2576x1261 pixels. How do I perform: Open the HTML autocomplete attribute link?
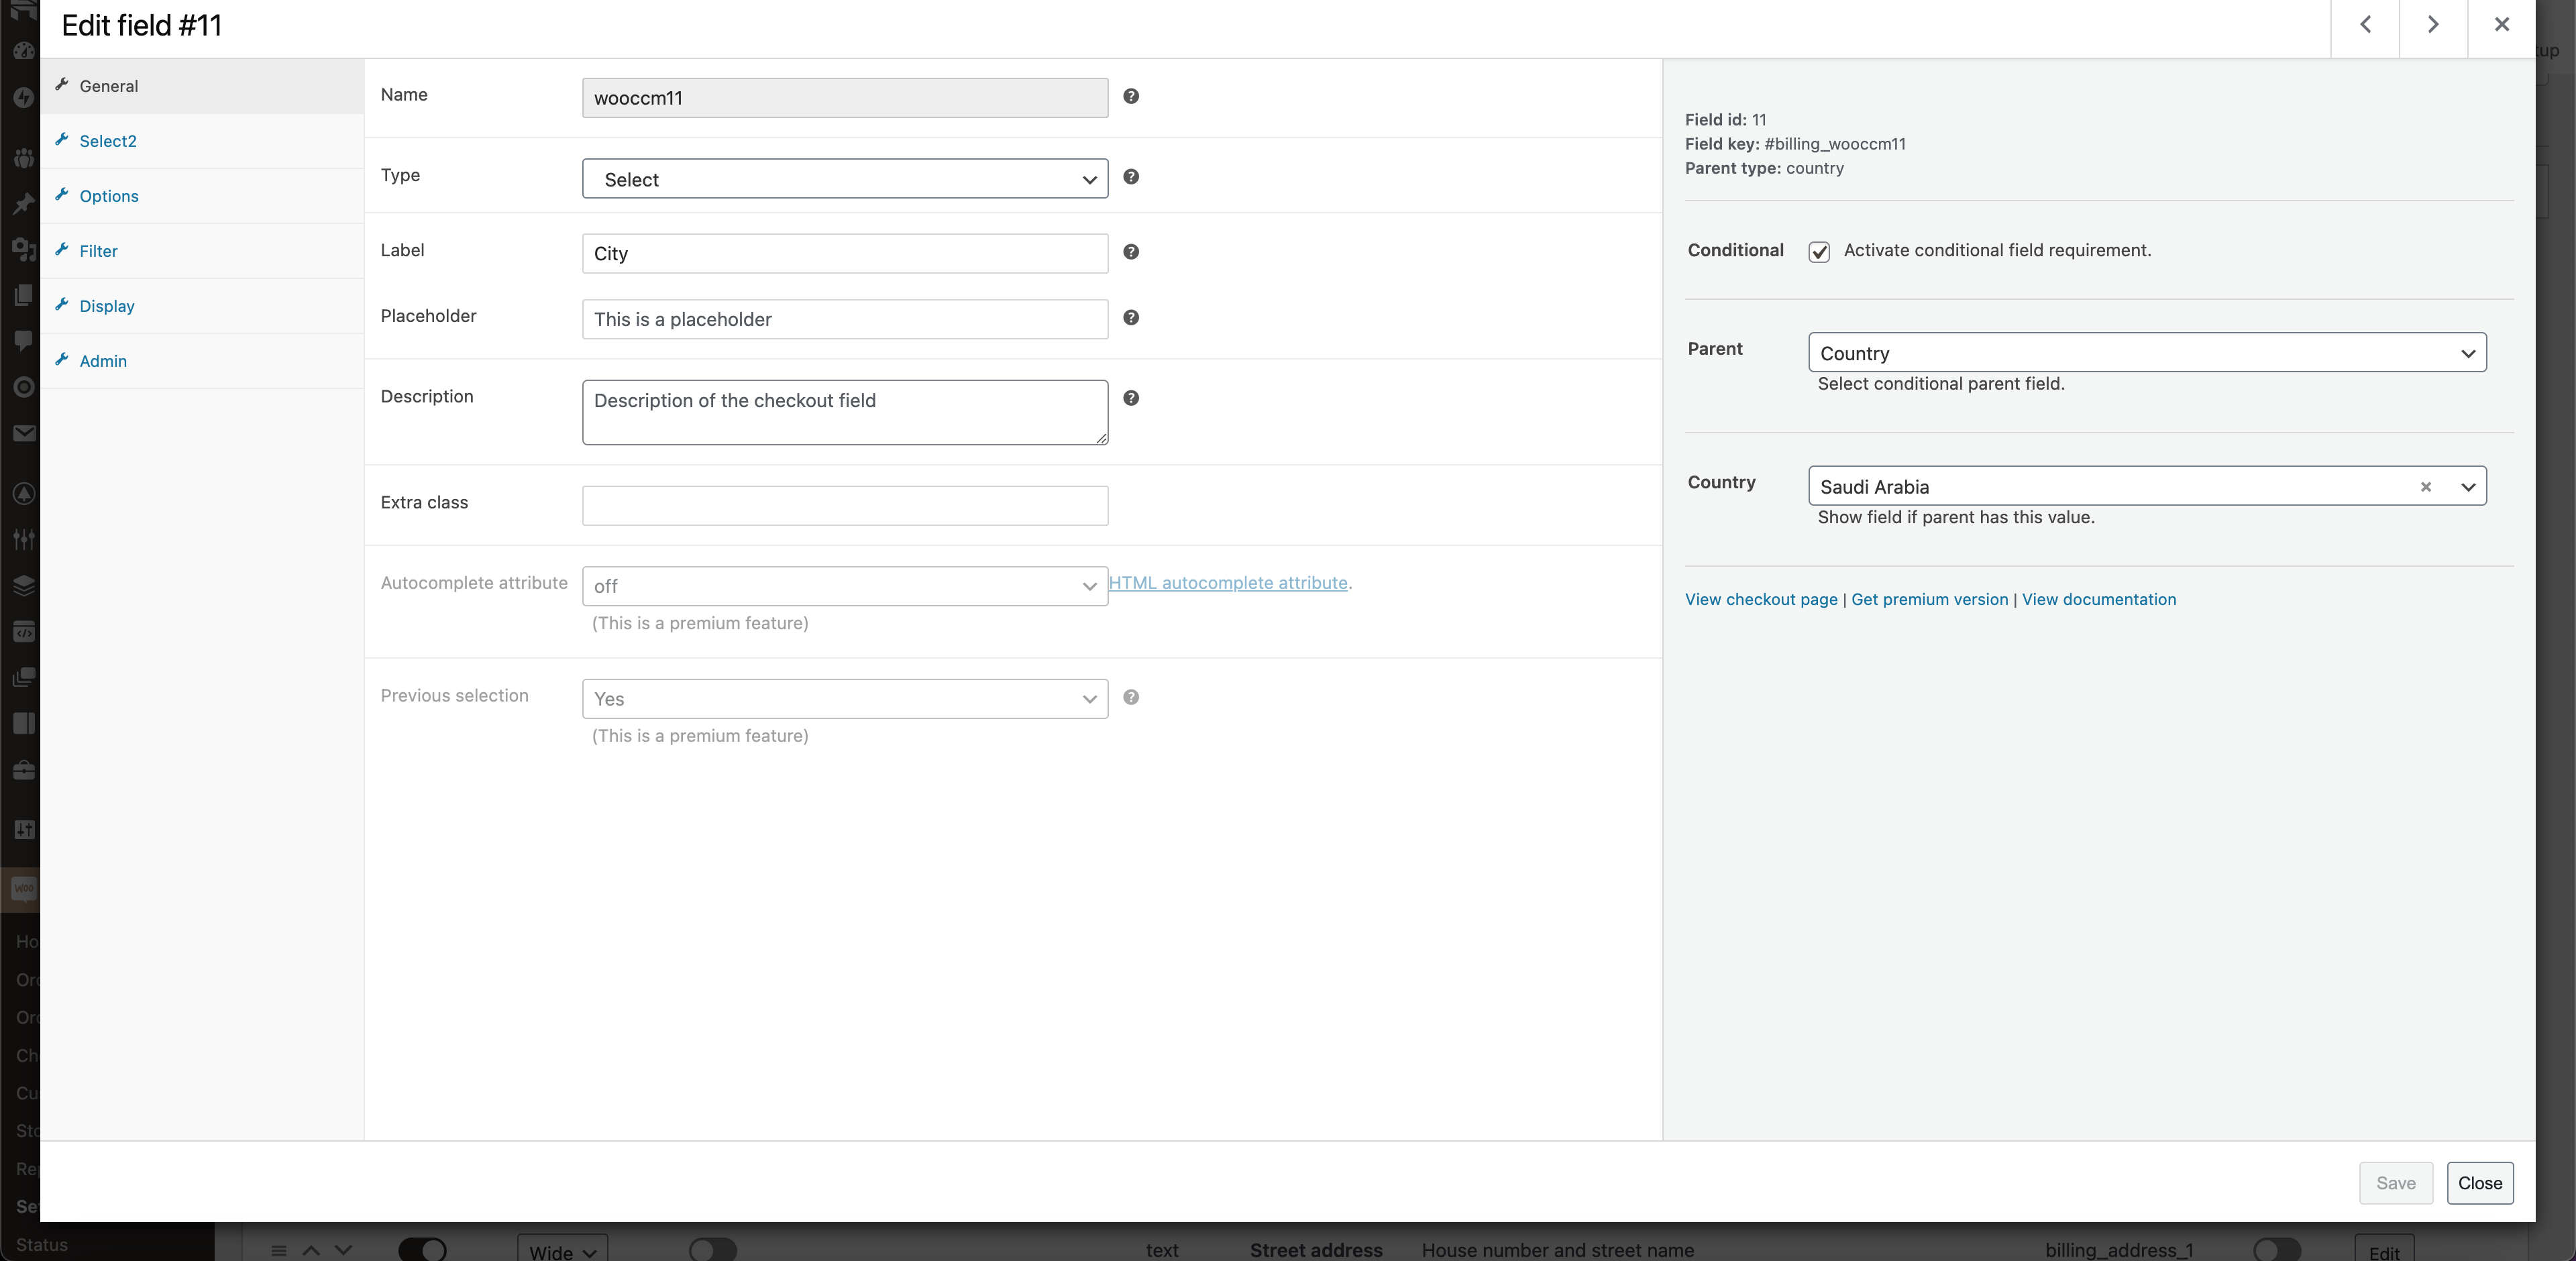[1228, 583]
